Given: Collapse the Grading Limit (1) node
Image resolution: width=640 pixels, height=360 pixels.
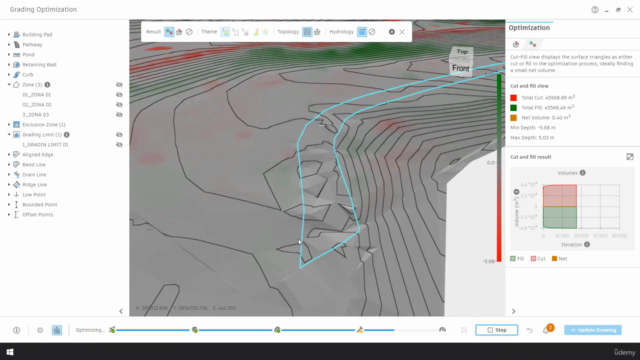Looking at the screenshot, I should tap(9, 135).
